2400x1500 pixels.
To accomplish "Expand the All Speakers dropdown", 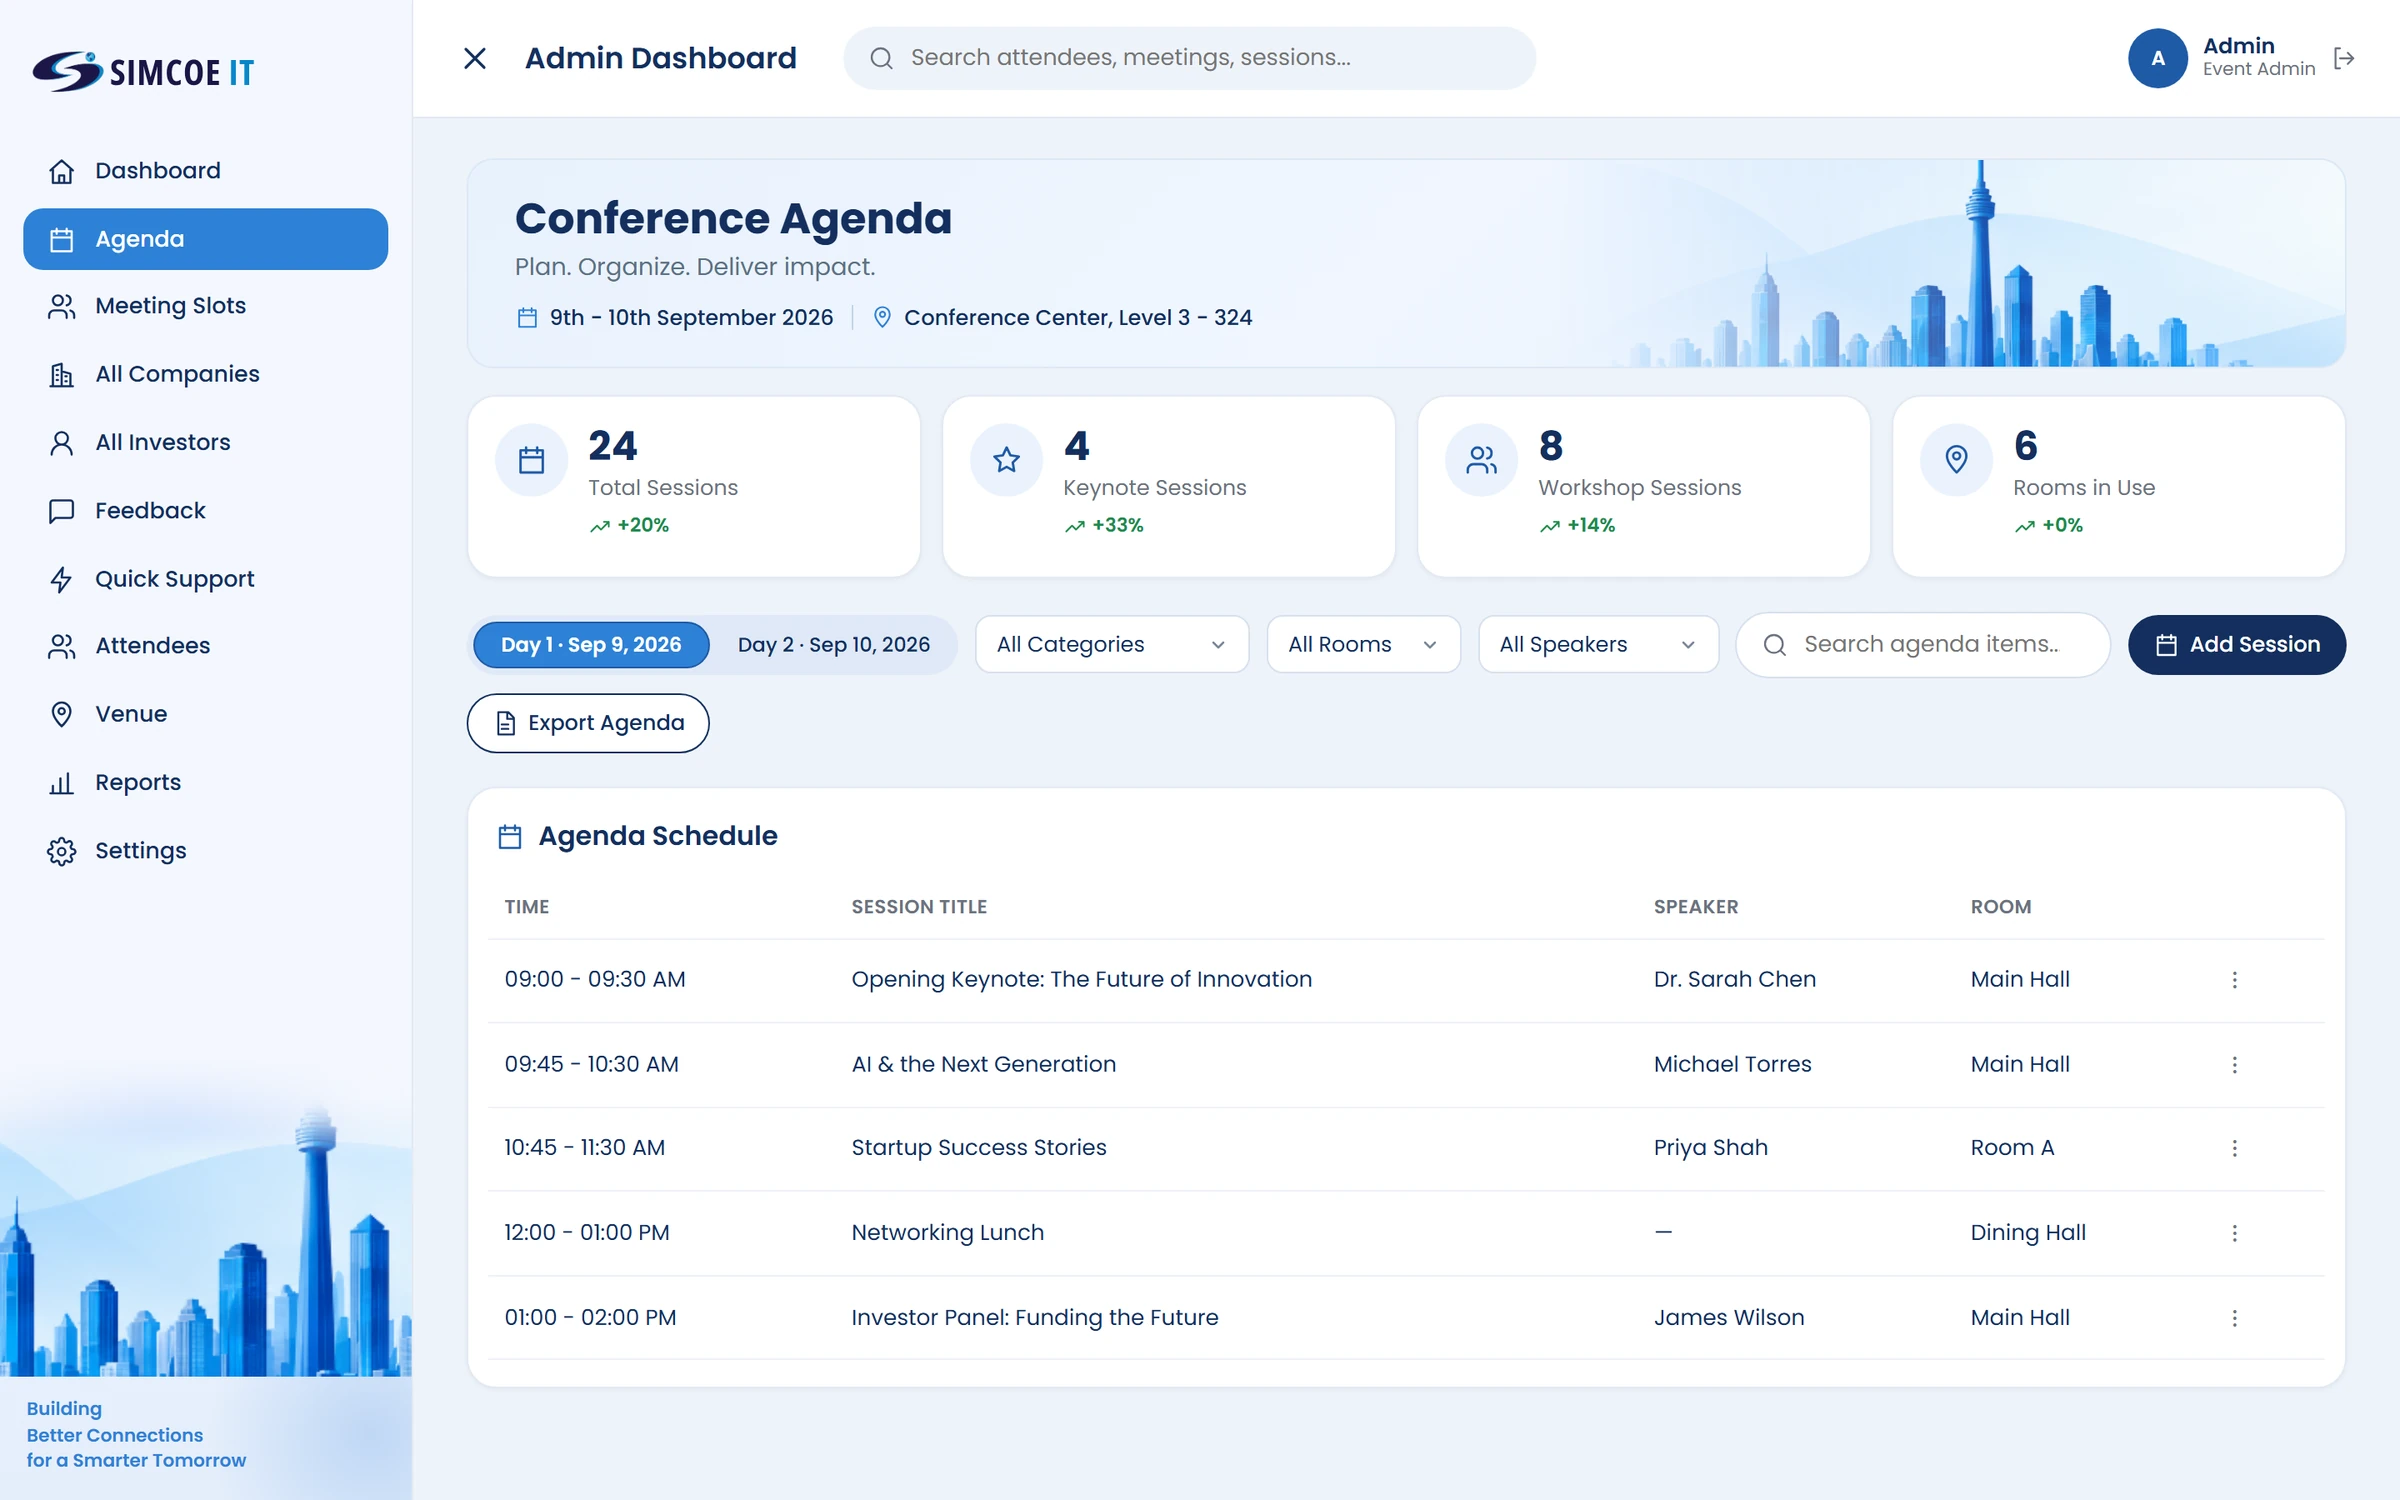I will 1598,644.
